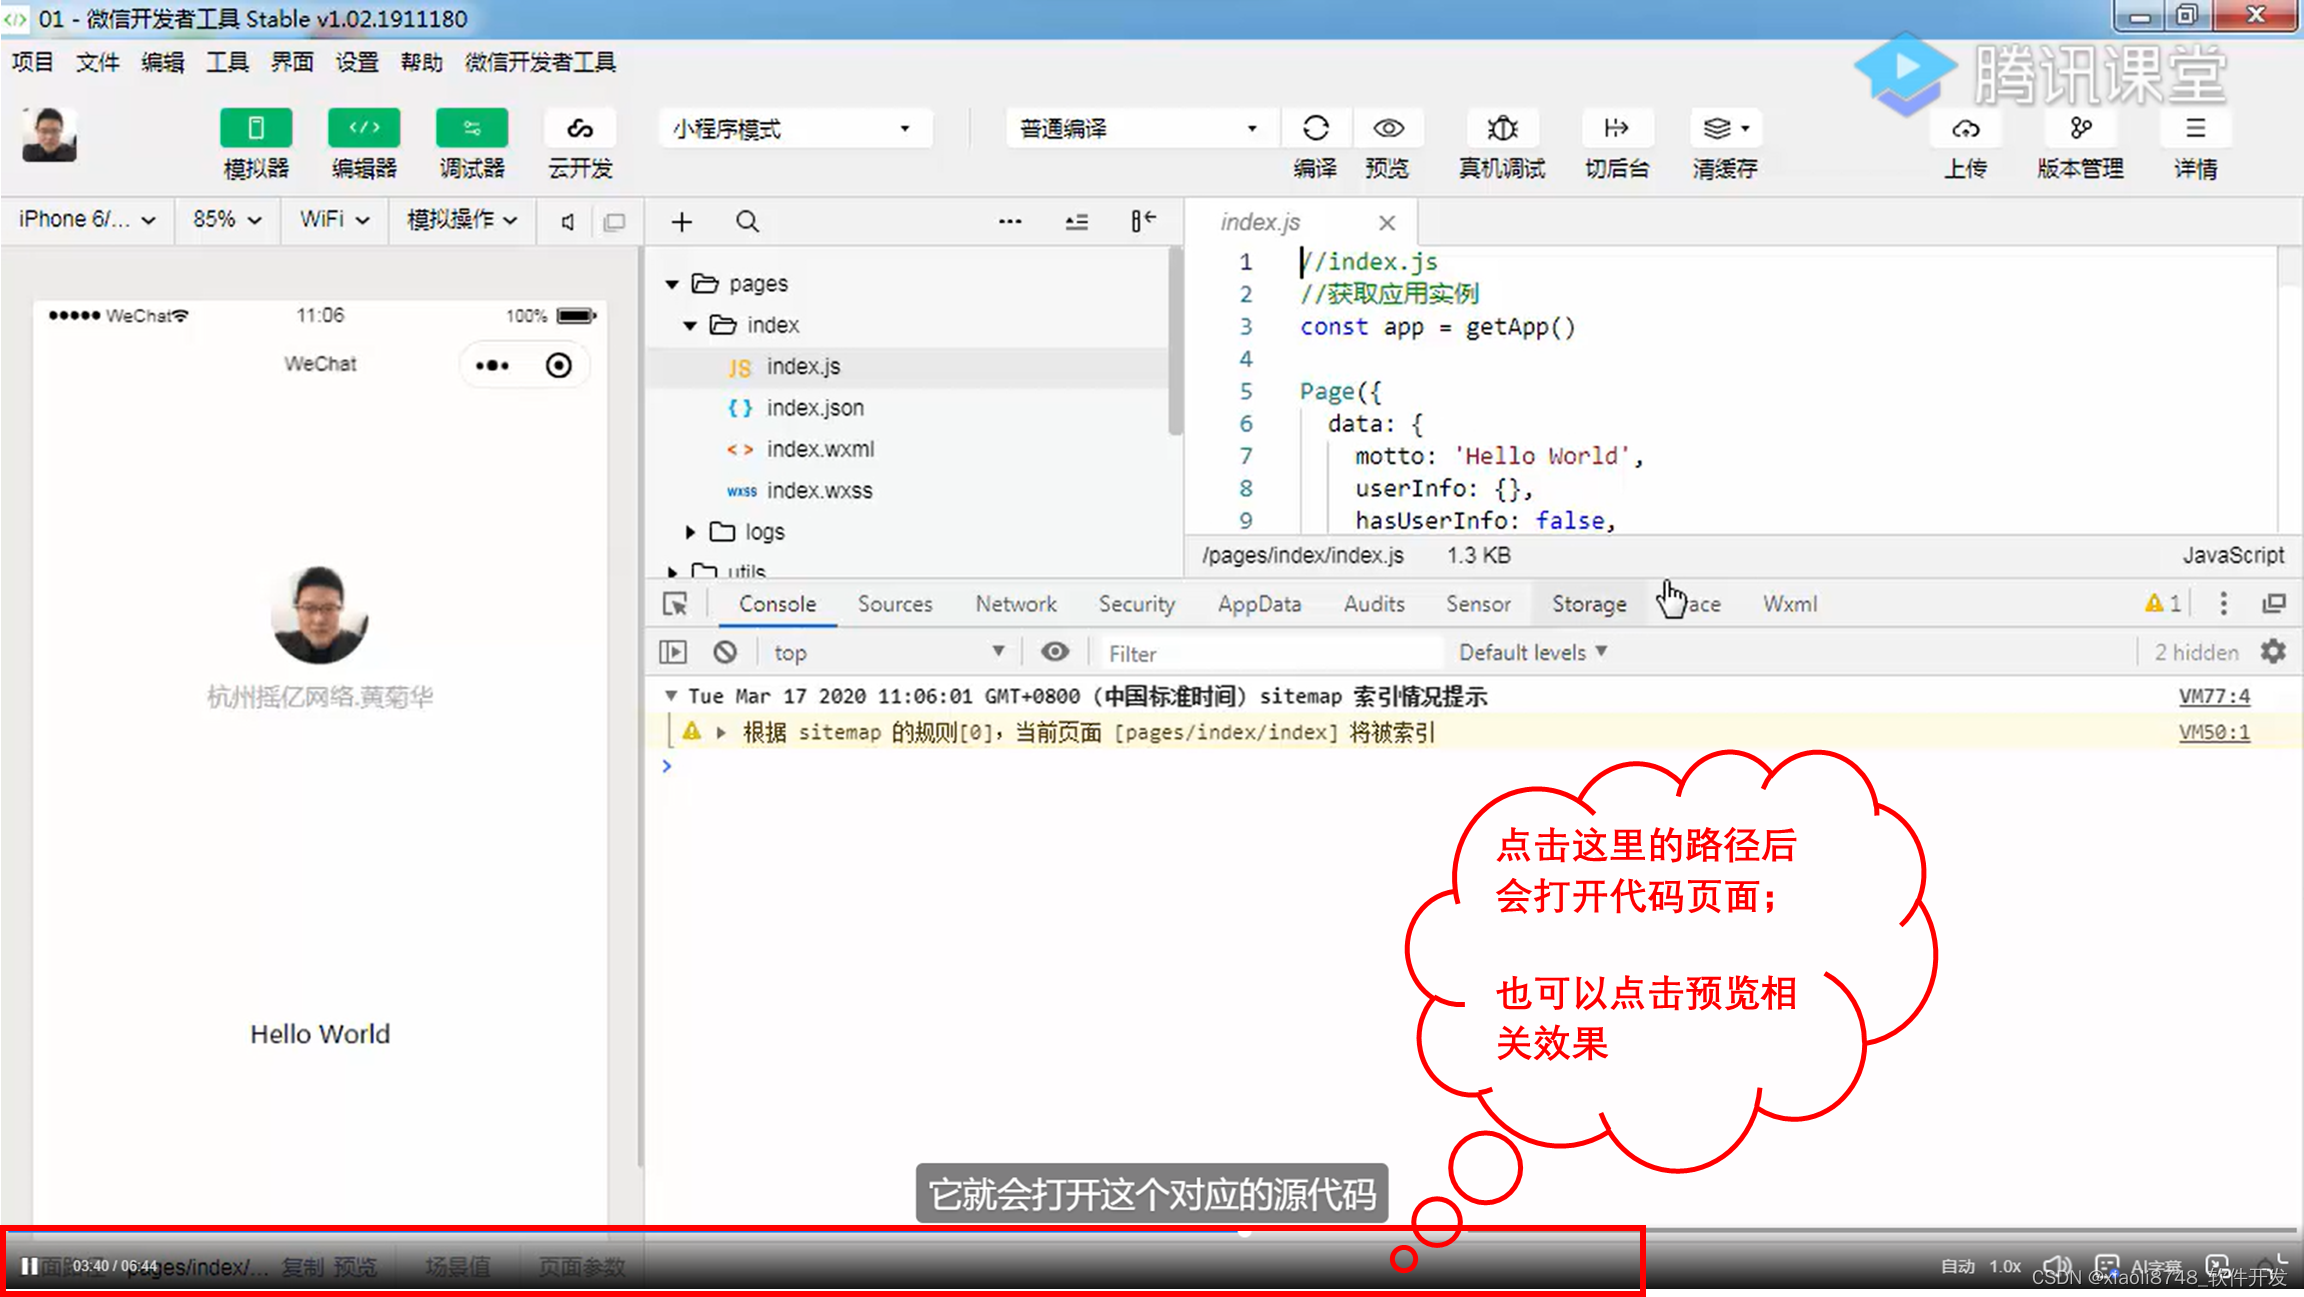Open console settings gear icon

[2273, 652]
